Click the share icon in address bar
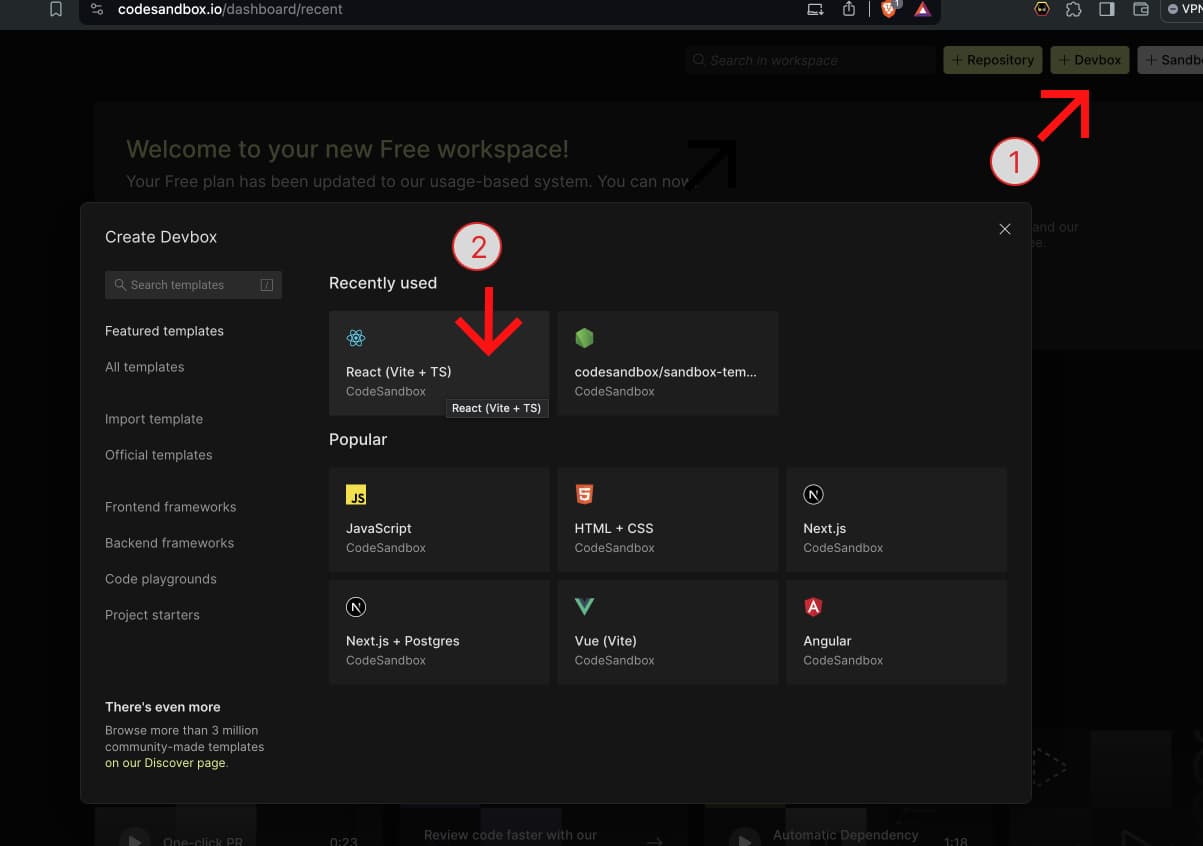1203x846 pixels. tap(849, 9)
